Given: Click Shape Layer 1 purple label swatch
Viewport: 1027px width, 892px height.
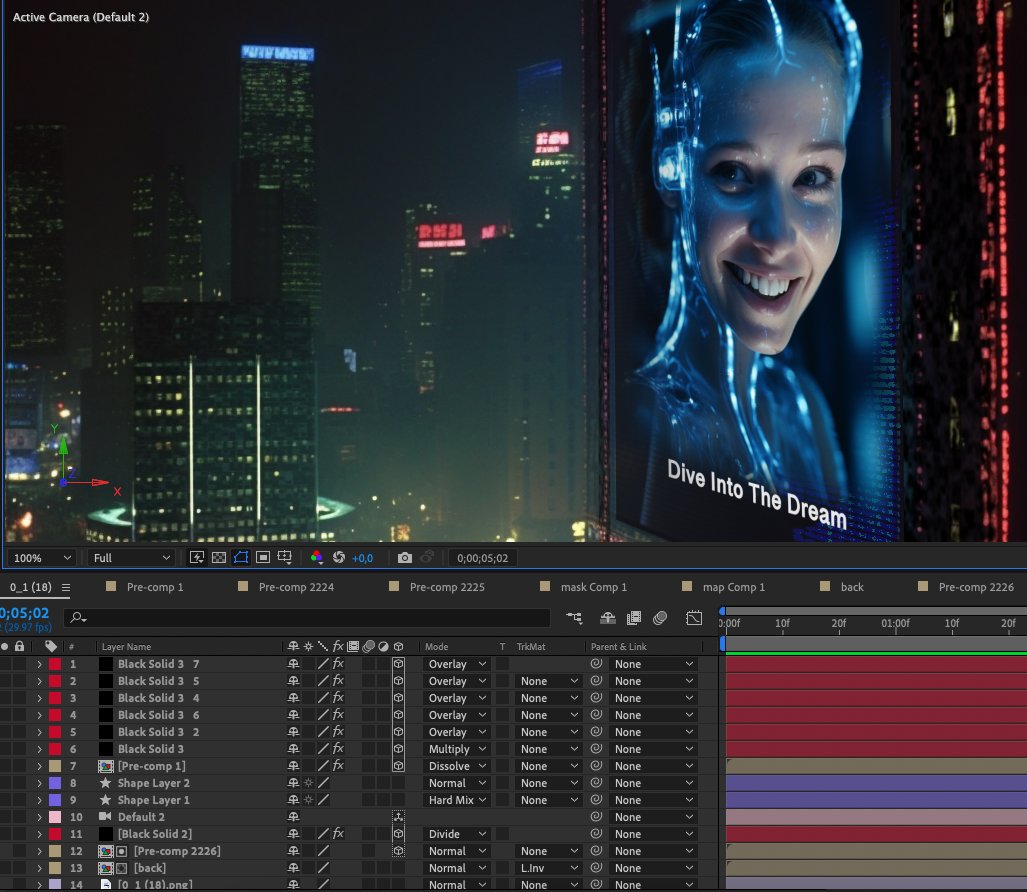Looking at the screenshot, I should 55,800.
